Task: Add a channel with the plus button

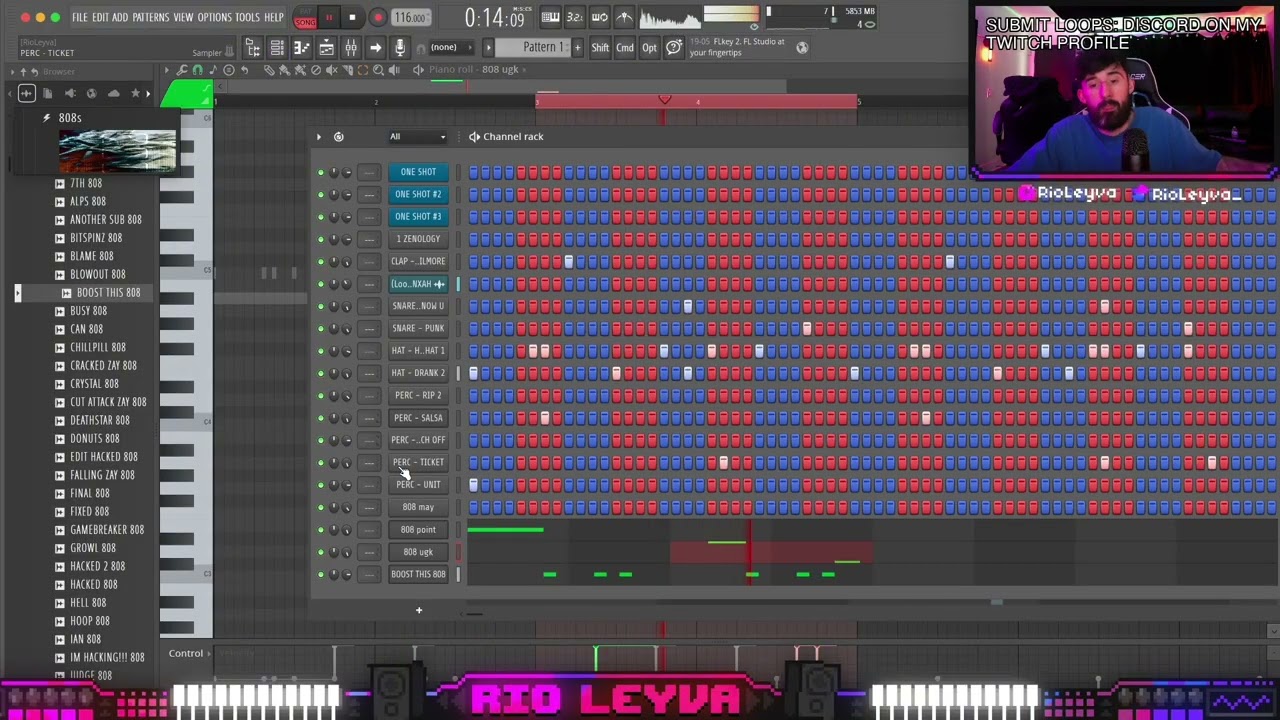Action: click(x=419, y=610)
